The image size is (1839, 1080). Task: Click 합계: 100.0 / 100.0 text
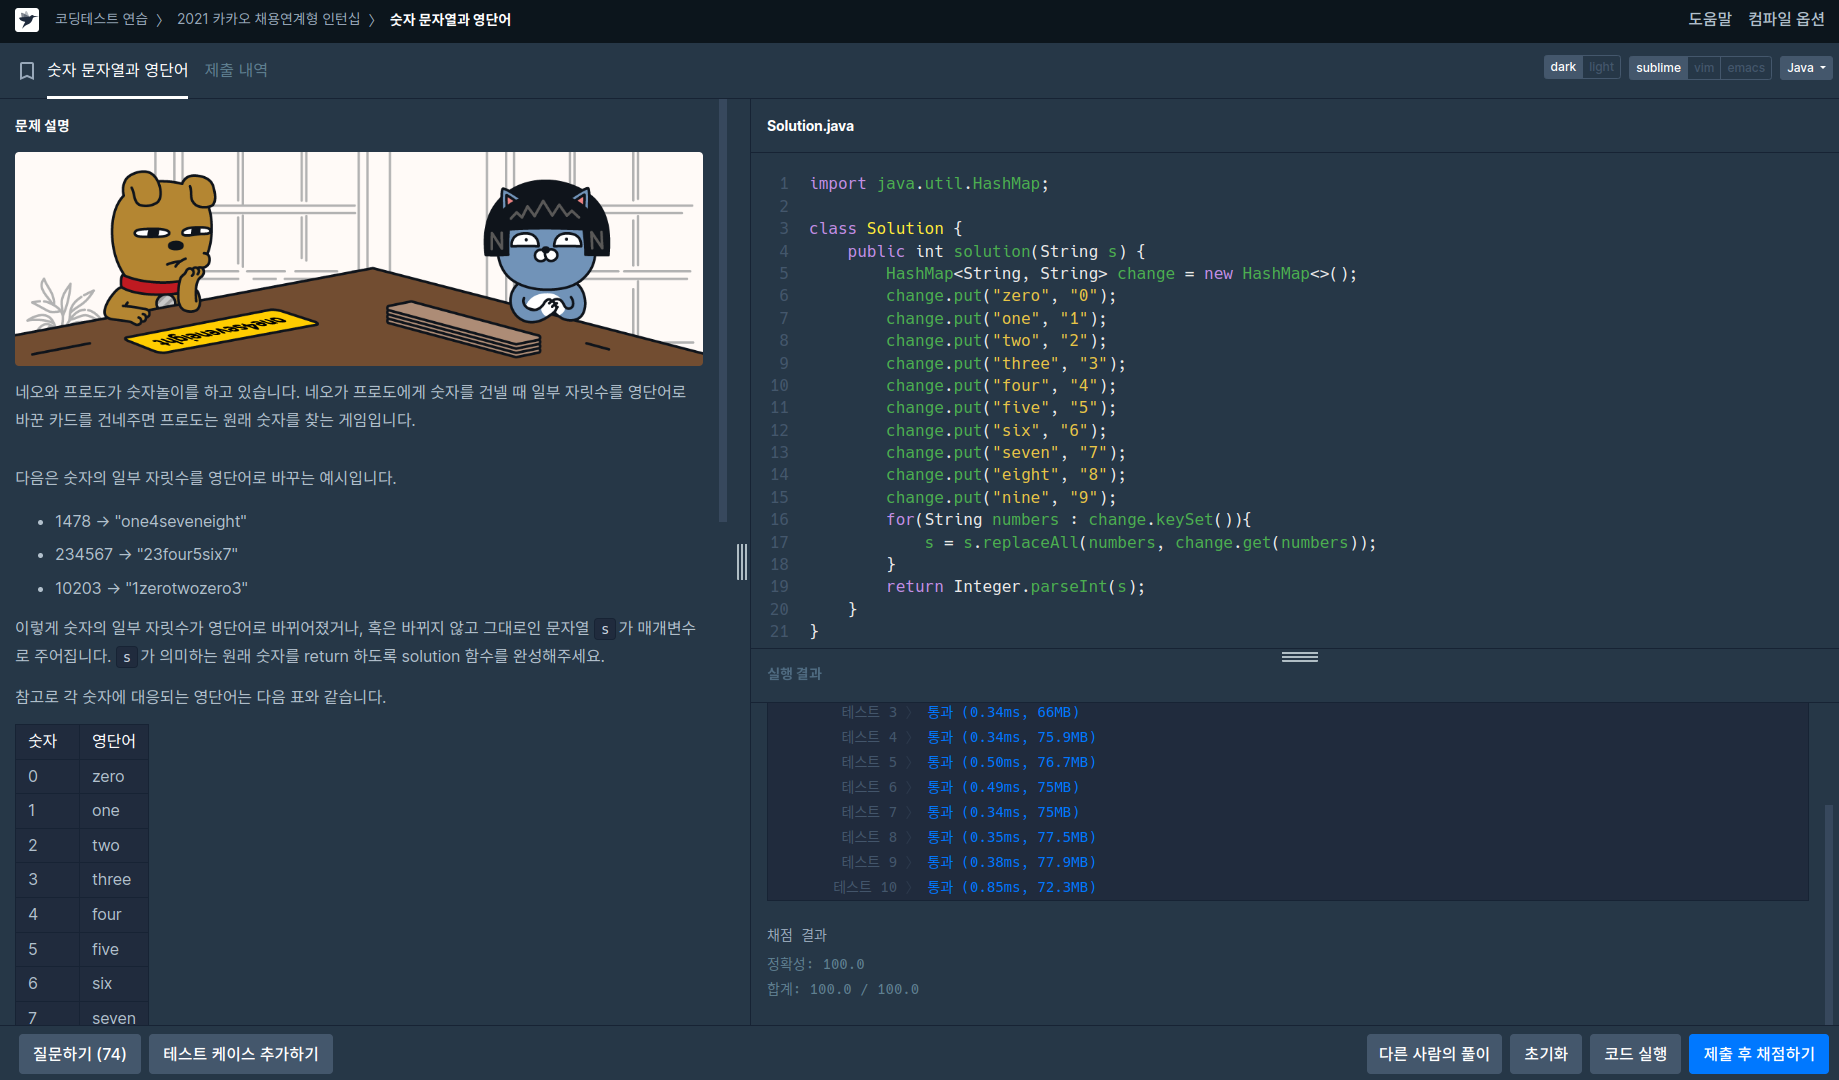[842, 989]
